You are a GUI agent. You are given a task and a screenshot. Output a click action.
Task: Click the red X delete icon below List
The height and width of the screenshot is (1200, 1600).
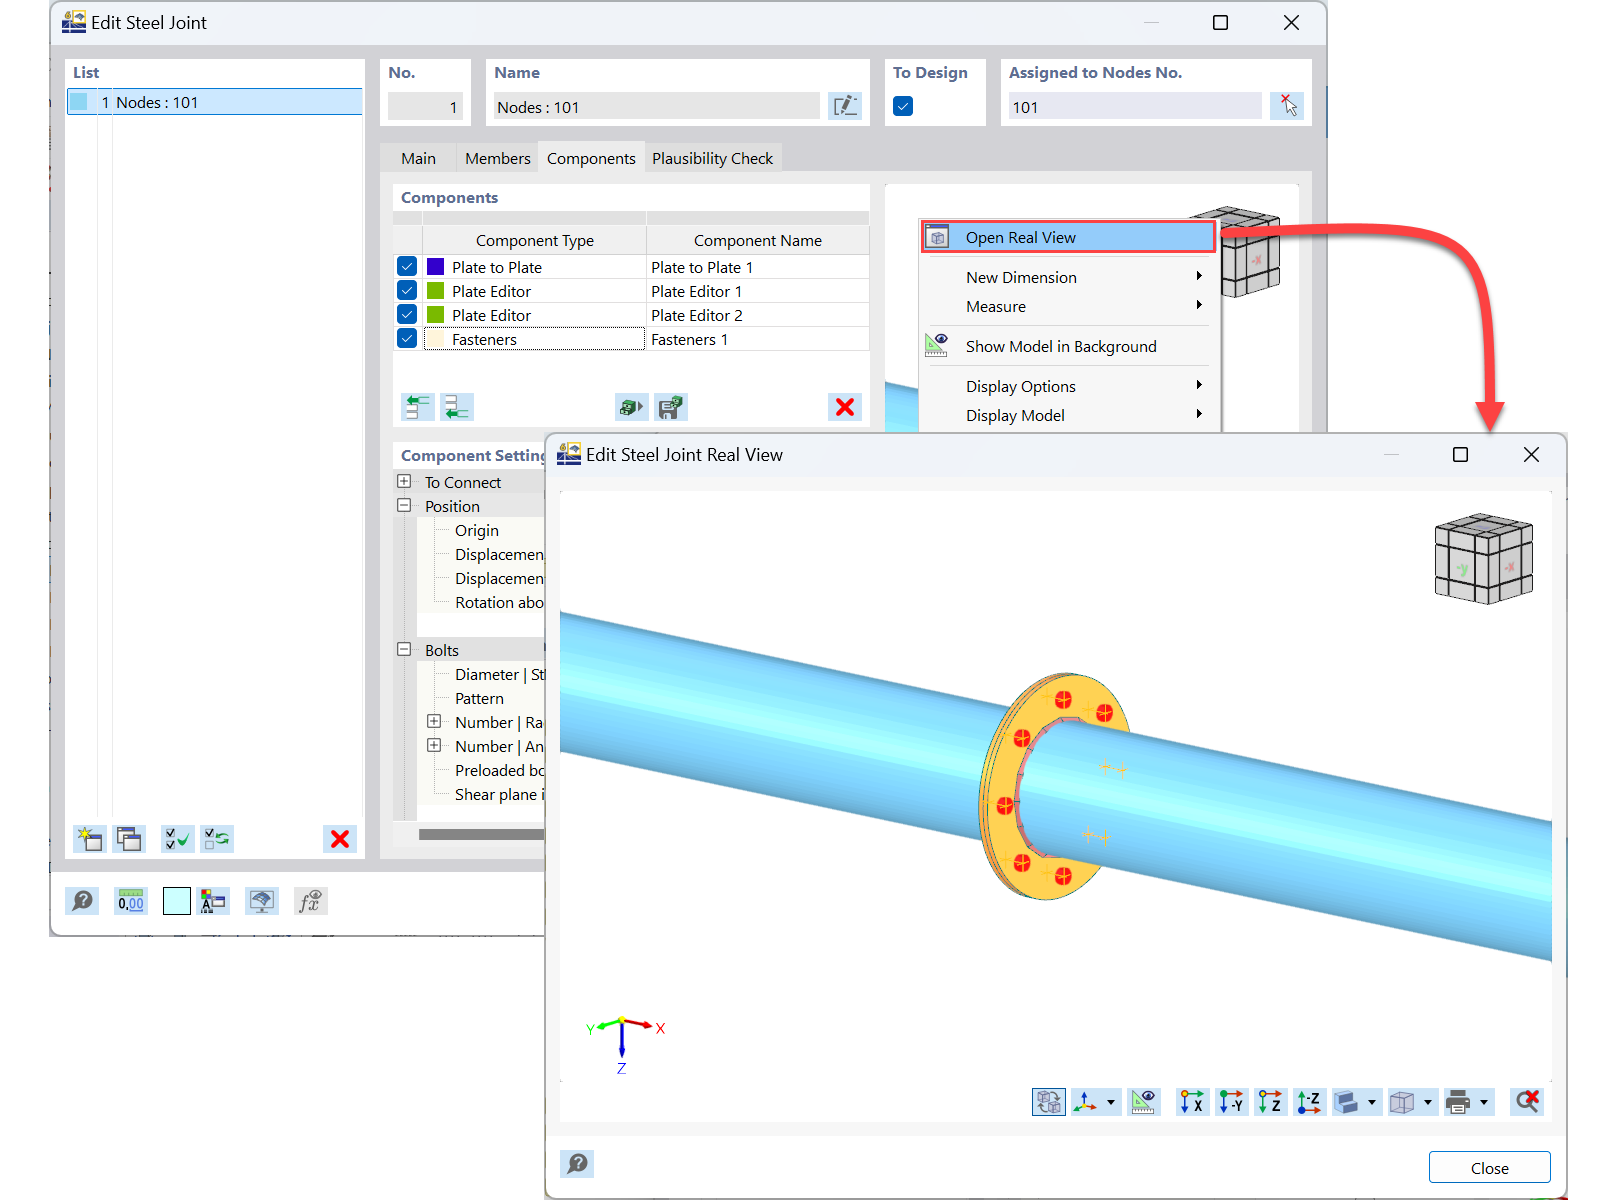click(x=340, y=838)
